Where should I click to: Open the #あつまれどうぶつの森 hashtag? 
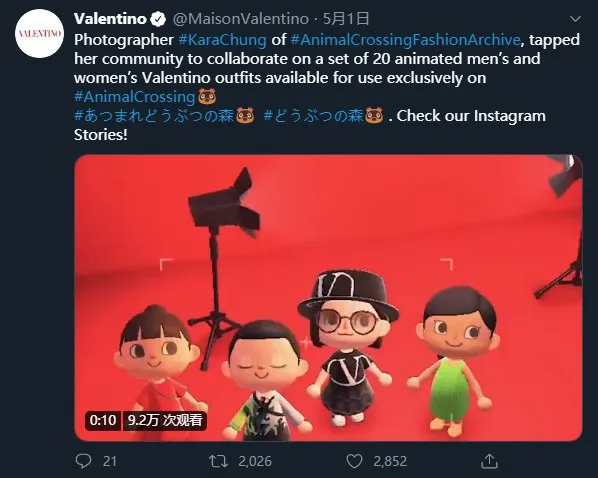154,116
